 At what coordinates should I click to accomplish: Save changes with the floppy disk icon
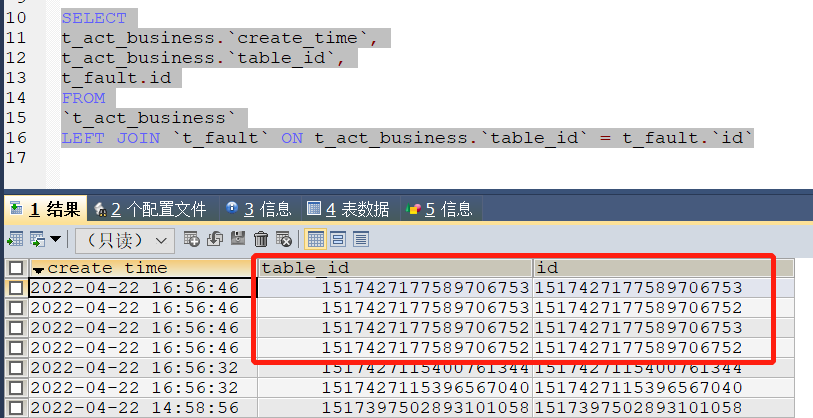pyautogui.click(x=238, y=239)
